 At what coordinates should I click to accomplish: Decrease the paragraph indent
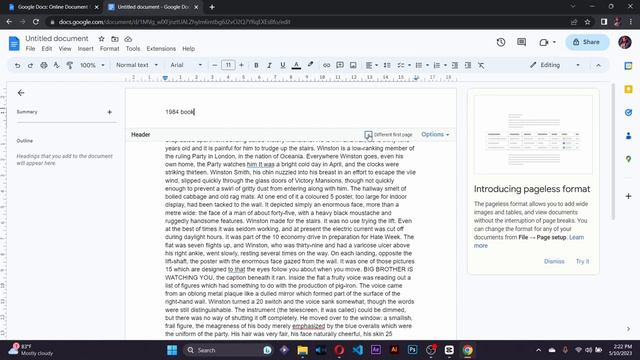pos(455,65)
